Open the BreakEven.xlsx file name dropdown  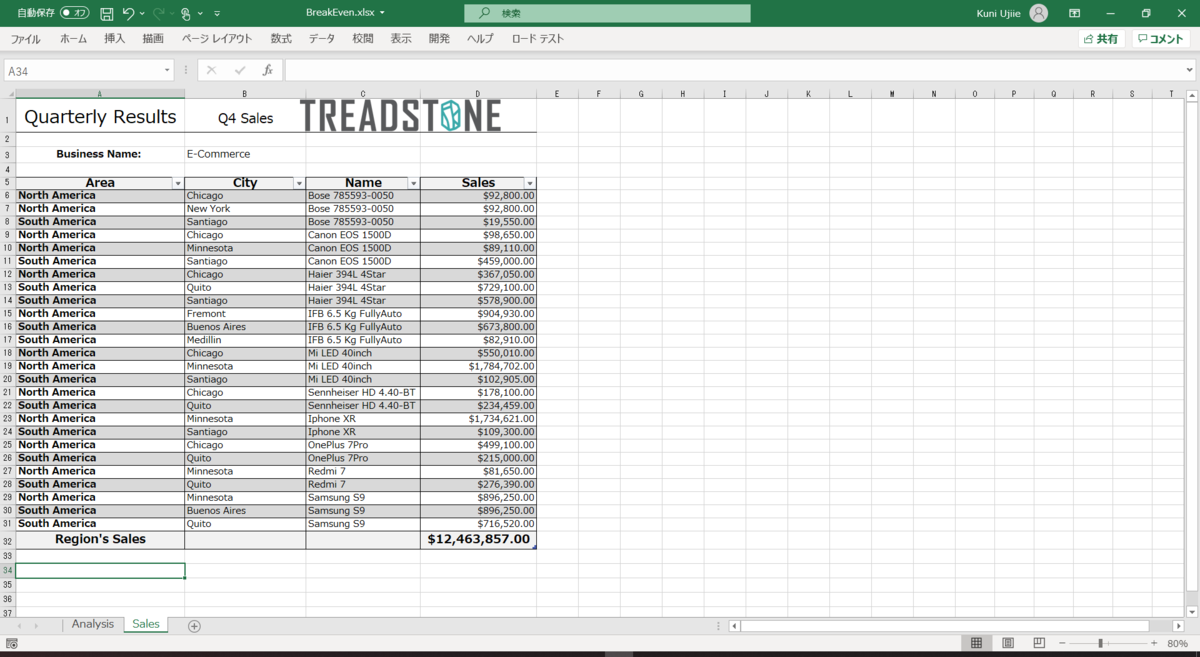(x=382, y=13)
